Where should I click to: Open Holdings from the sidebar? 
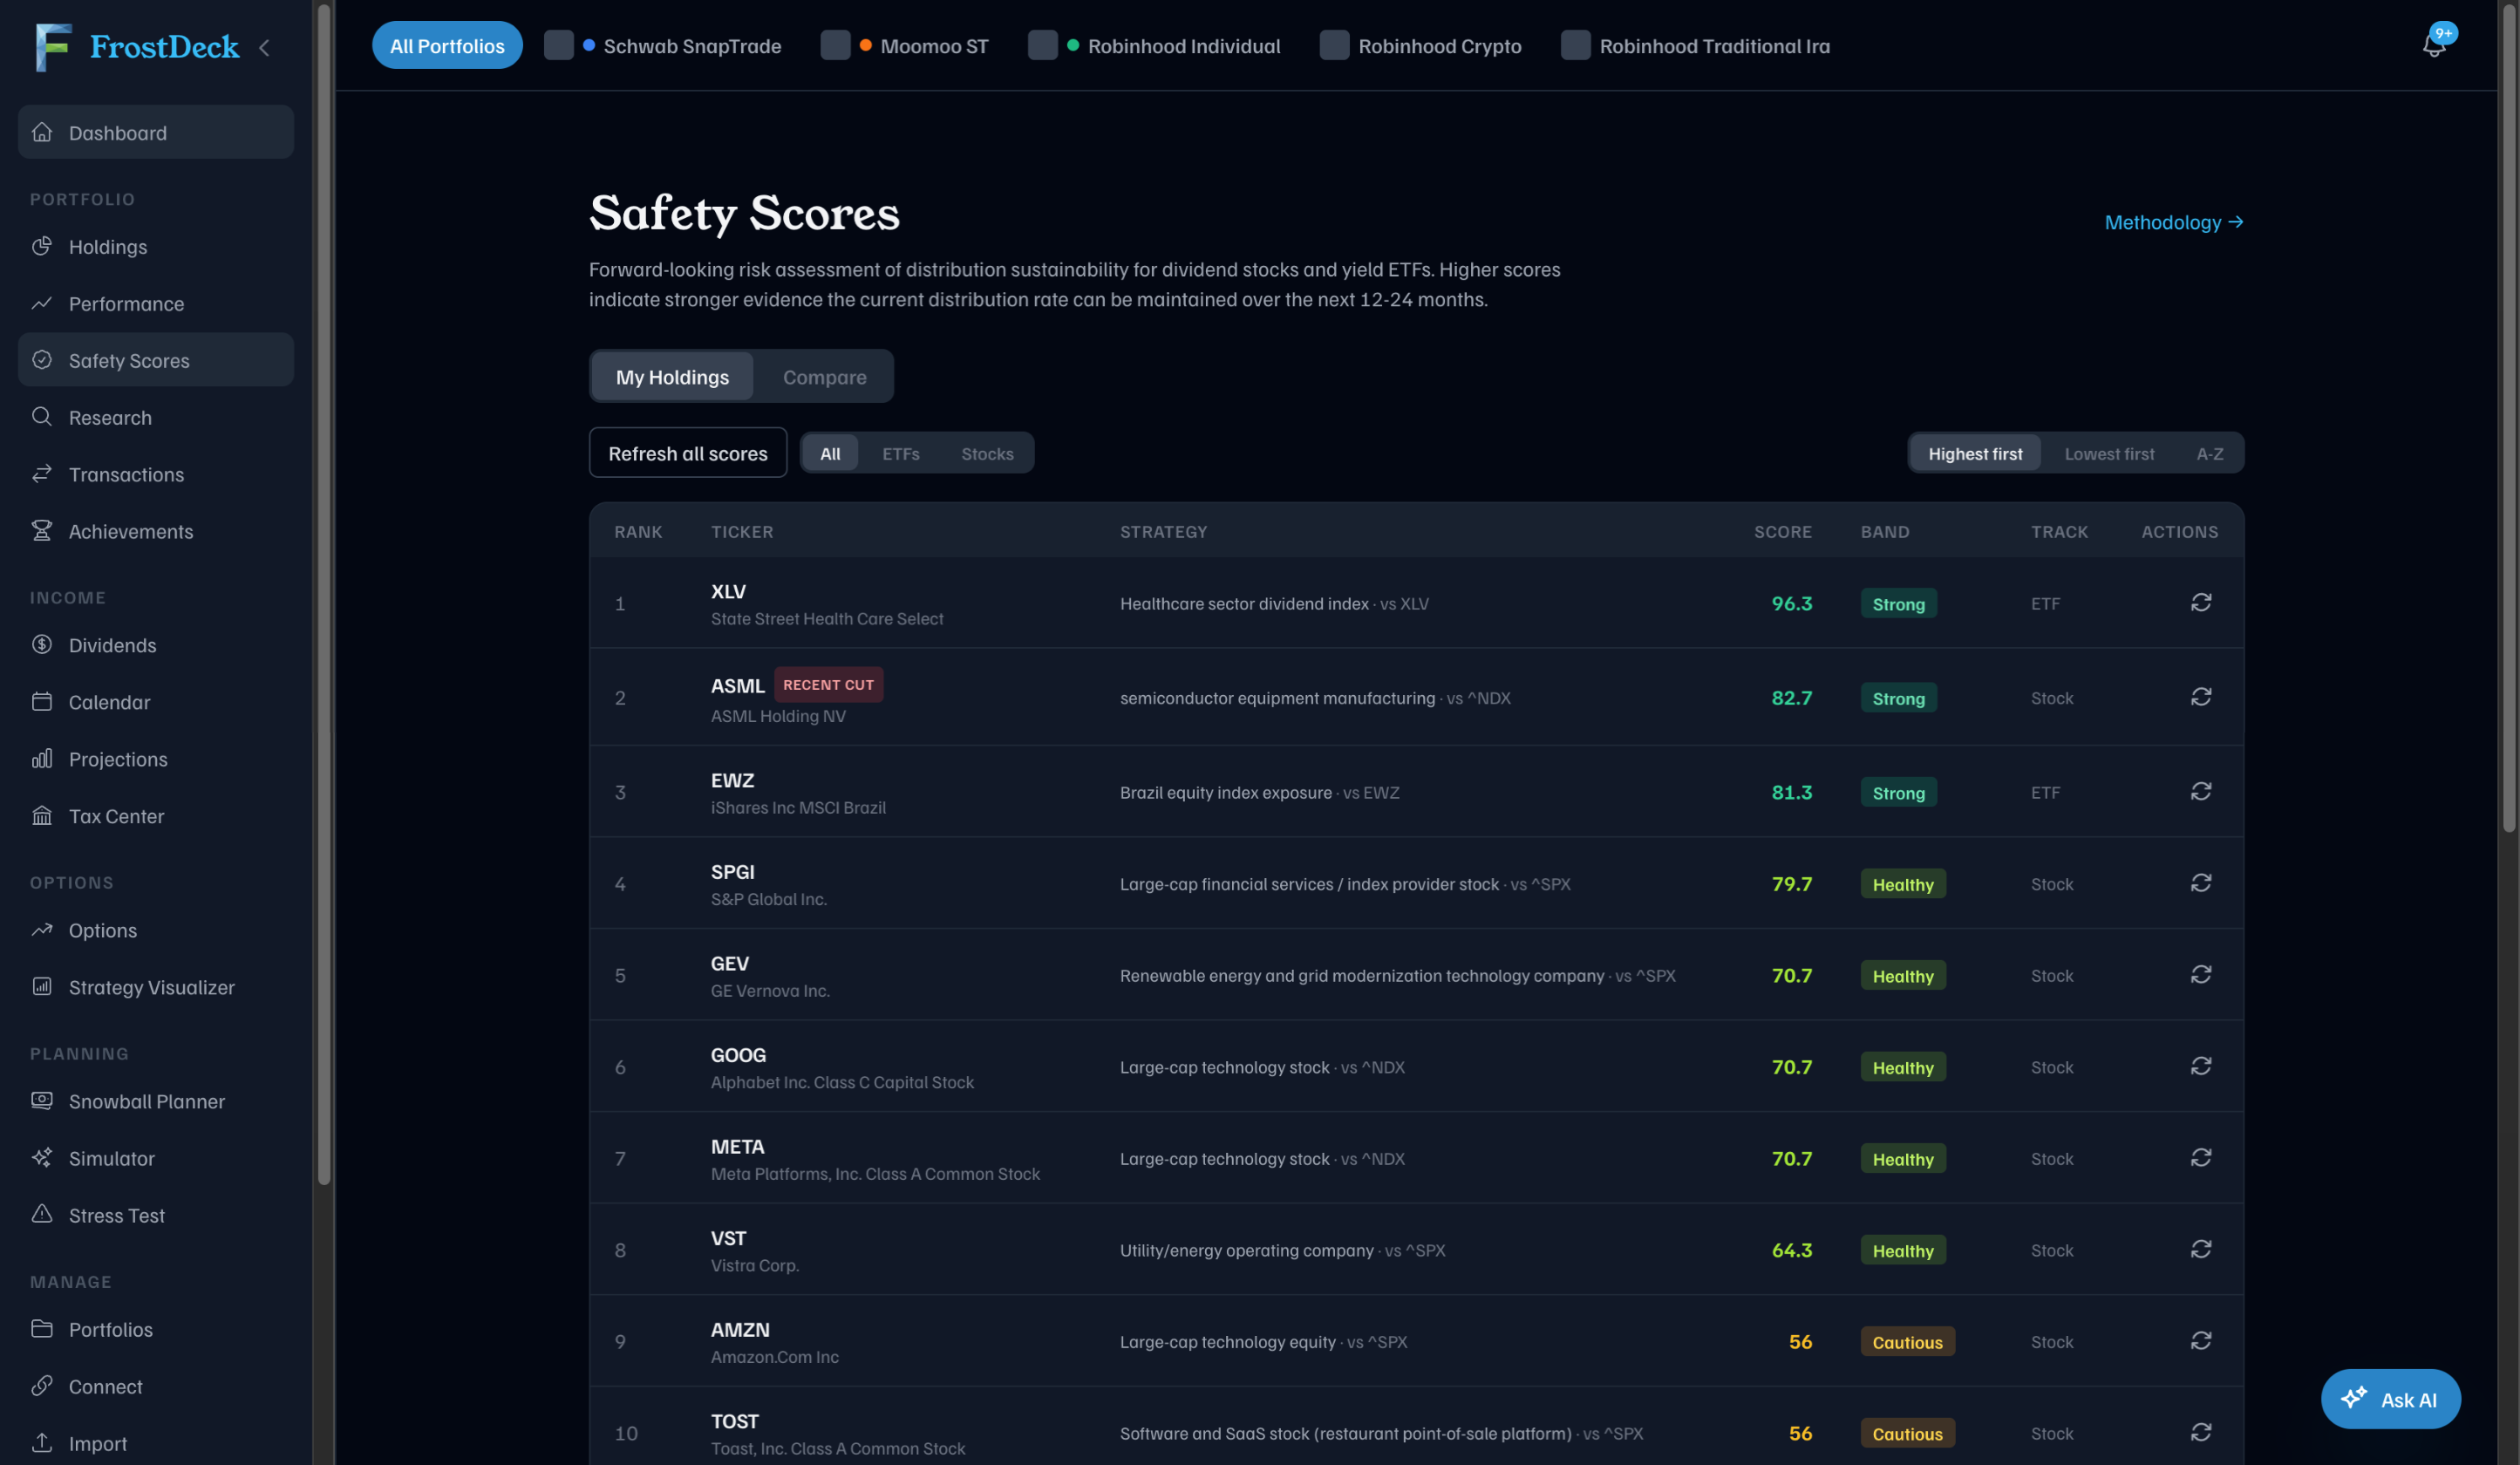click(x=156, y=246)
